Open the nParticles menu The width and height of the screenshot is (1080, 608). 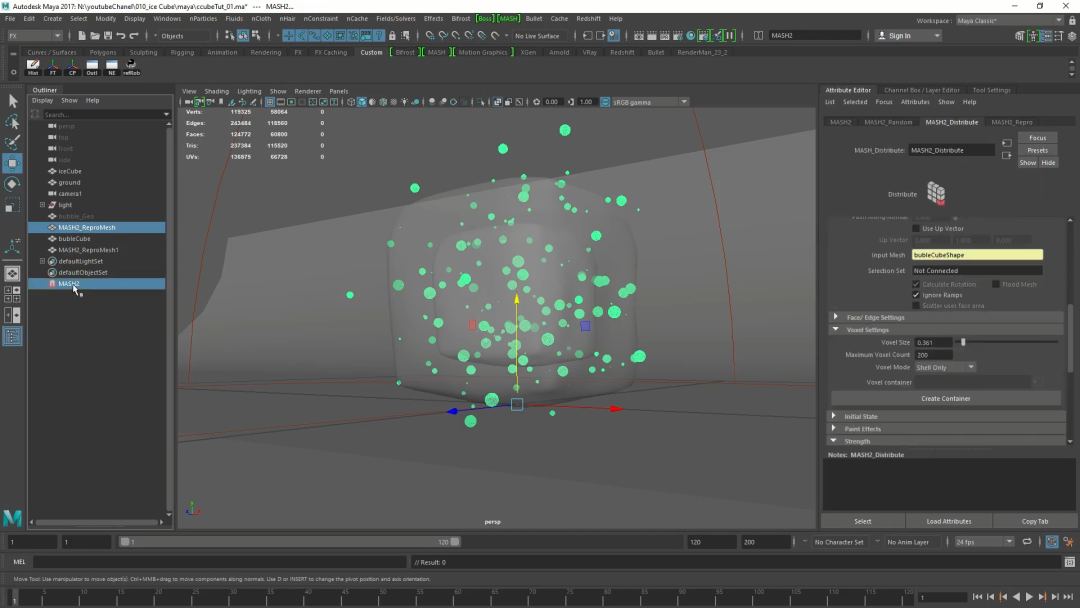[x=202, y=19]
